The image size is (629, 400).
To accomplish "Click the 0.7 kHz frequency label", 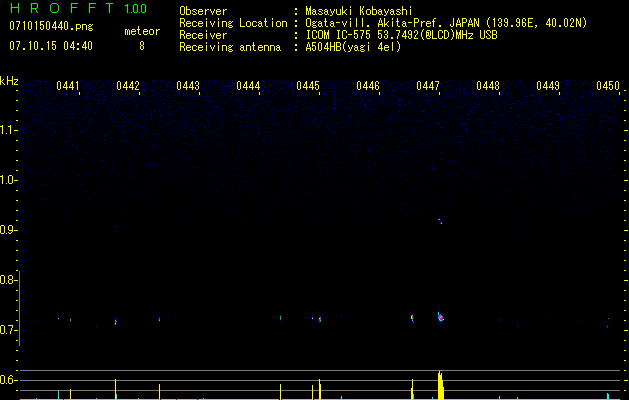I will click(x=8, y=330).
